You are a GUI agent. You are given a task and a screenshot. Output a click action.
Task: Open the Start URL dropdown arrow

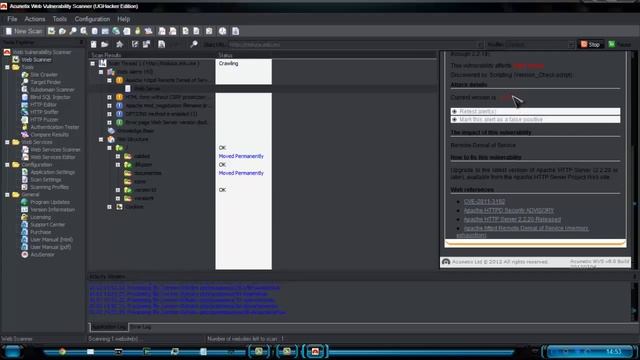coord(479,44)
